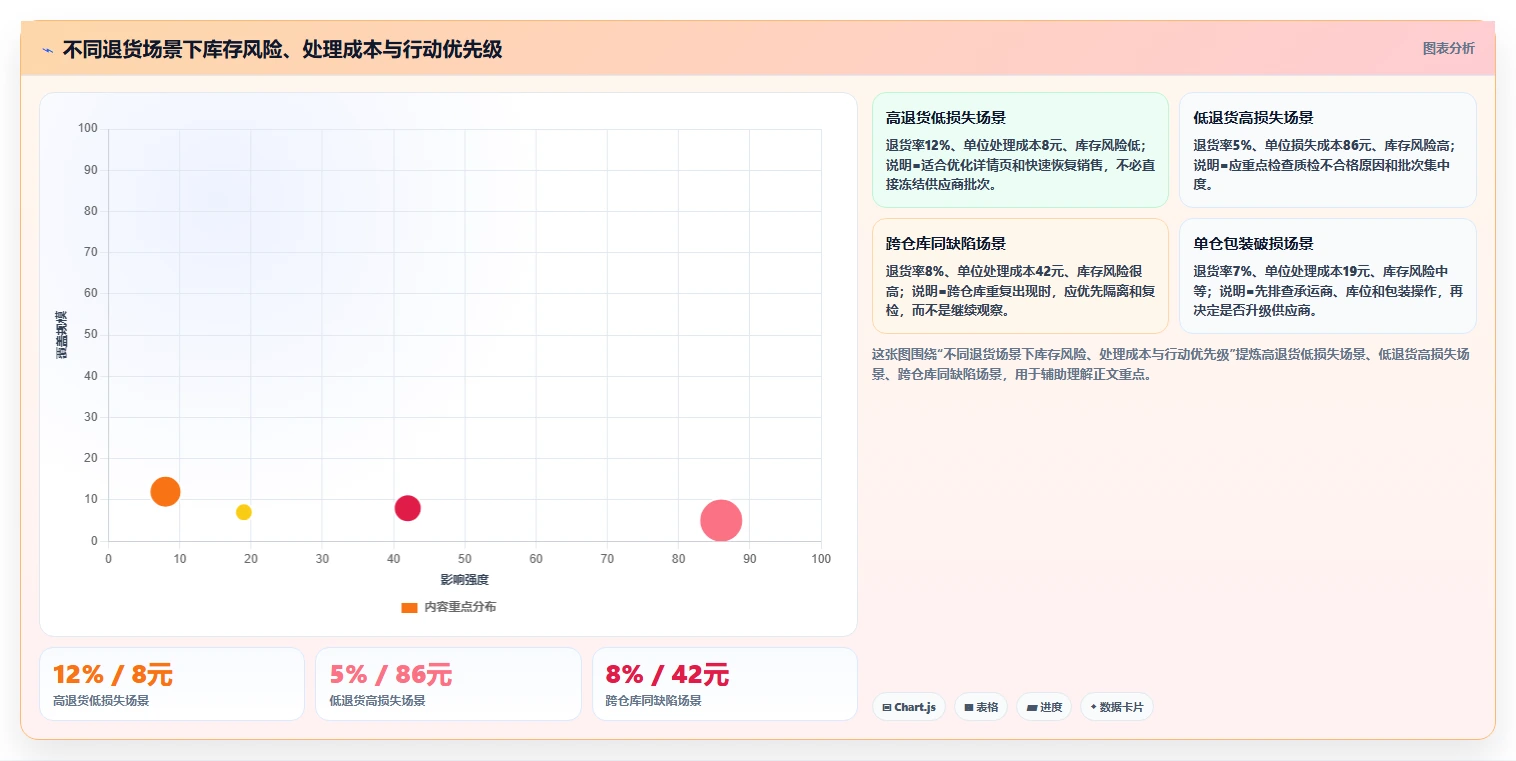Click the y-axis tick value 100
This screenshot has width=1516, height=761.
tap(88, 128)
